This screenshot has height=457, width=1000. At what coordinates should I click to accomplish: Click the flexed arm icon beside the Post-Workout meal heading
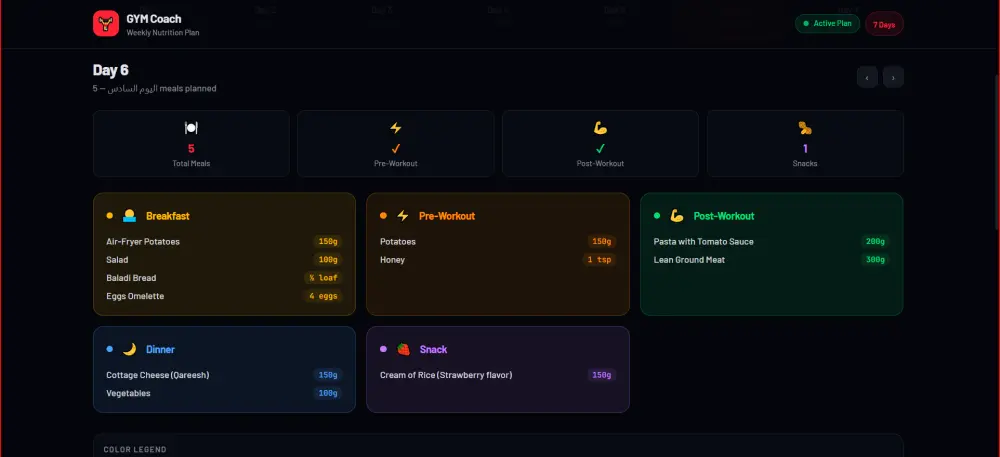point(677,215)
